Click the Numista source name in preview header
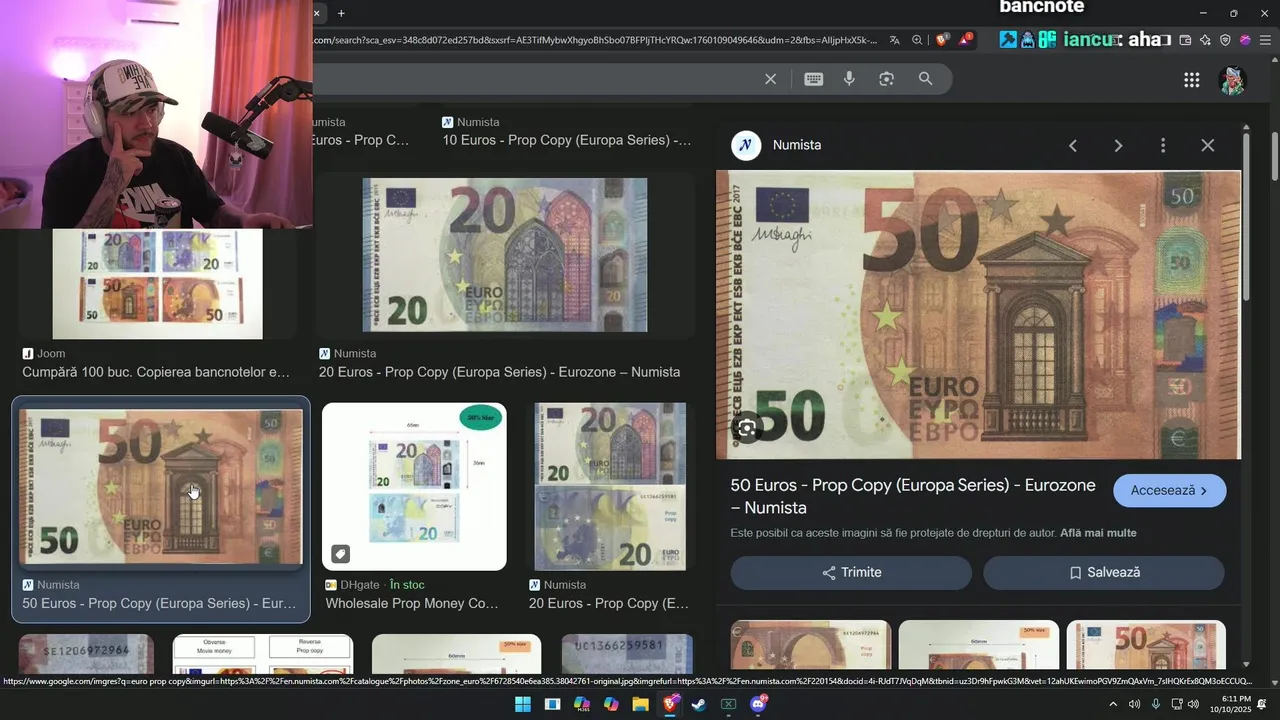This screenshot has height=720, width=1280. coord(797,145)
